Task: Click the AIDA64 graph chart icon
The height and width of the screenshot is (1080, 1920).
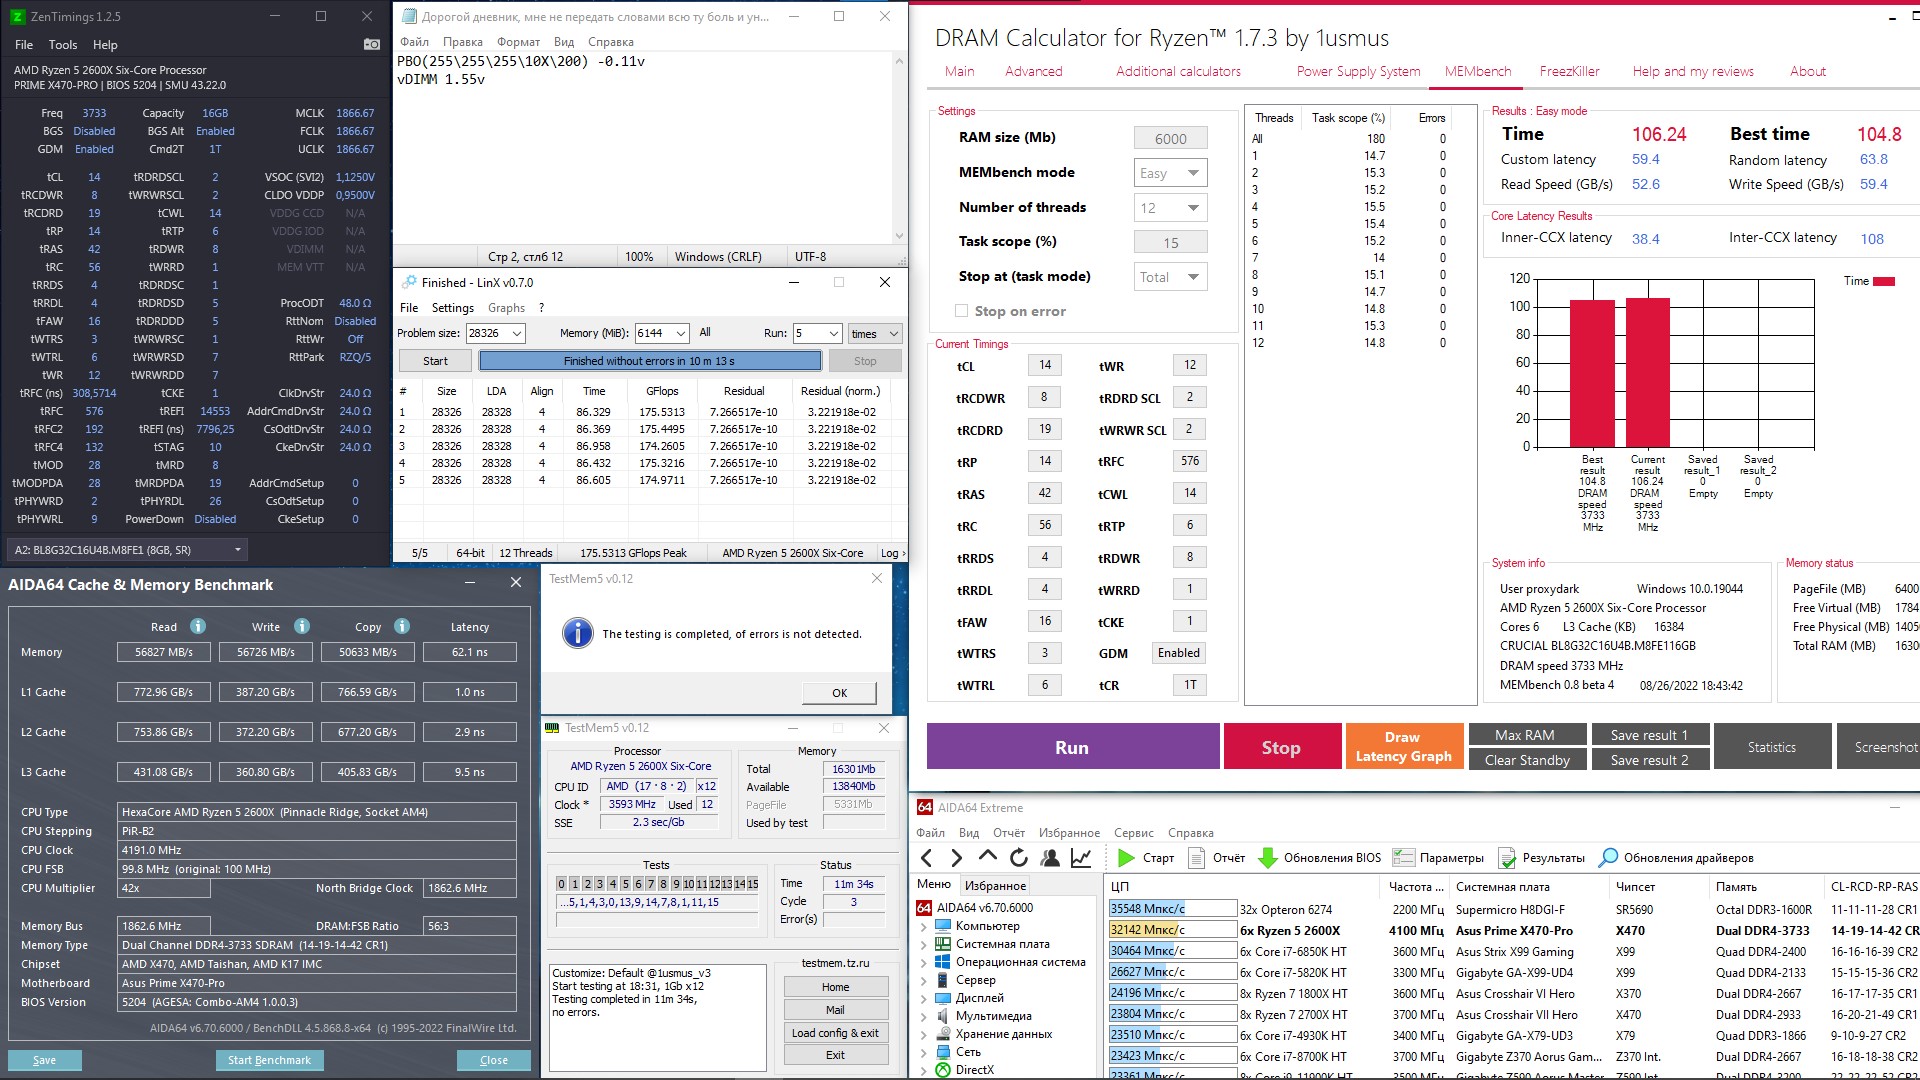Action: [1081, 858]
